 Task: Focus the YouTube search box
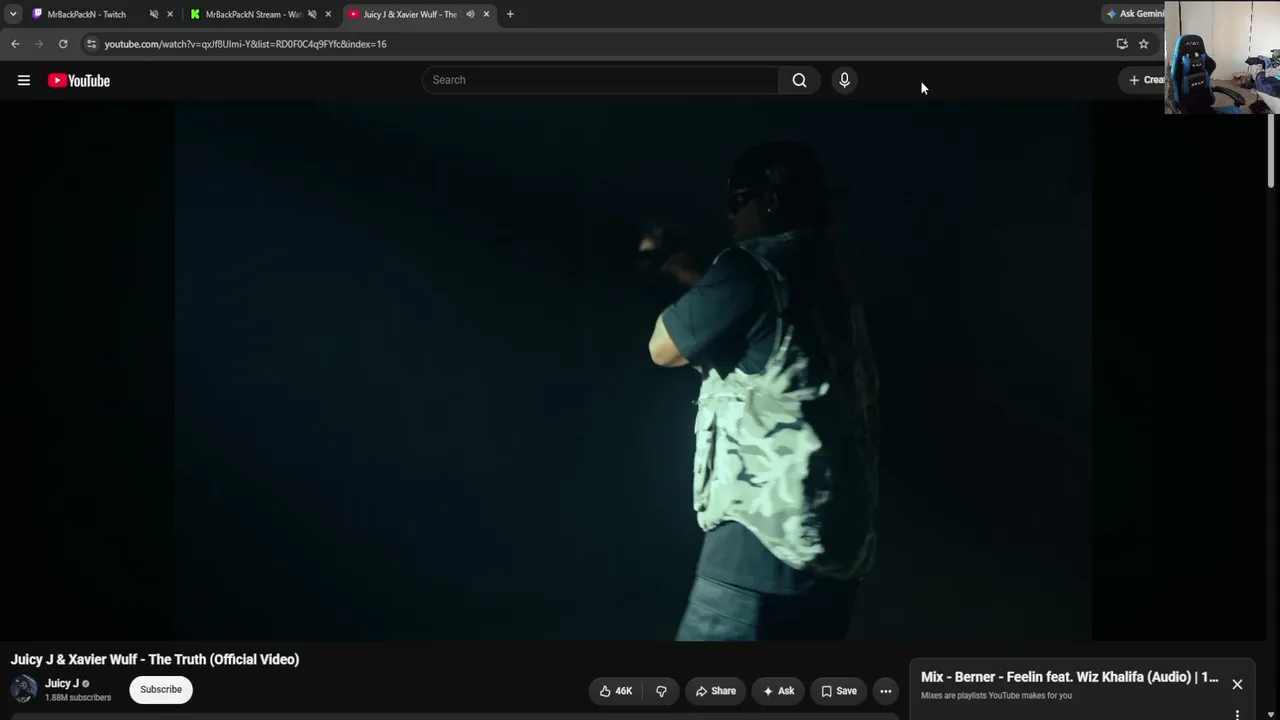(x=600, y=80)
